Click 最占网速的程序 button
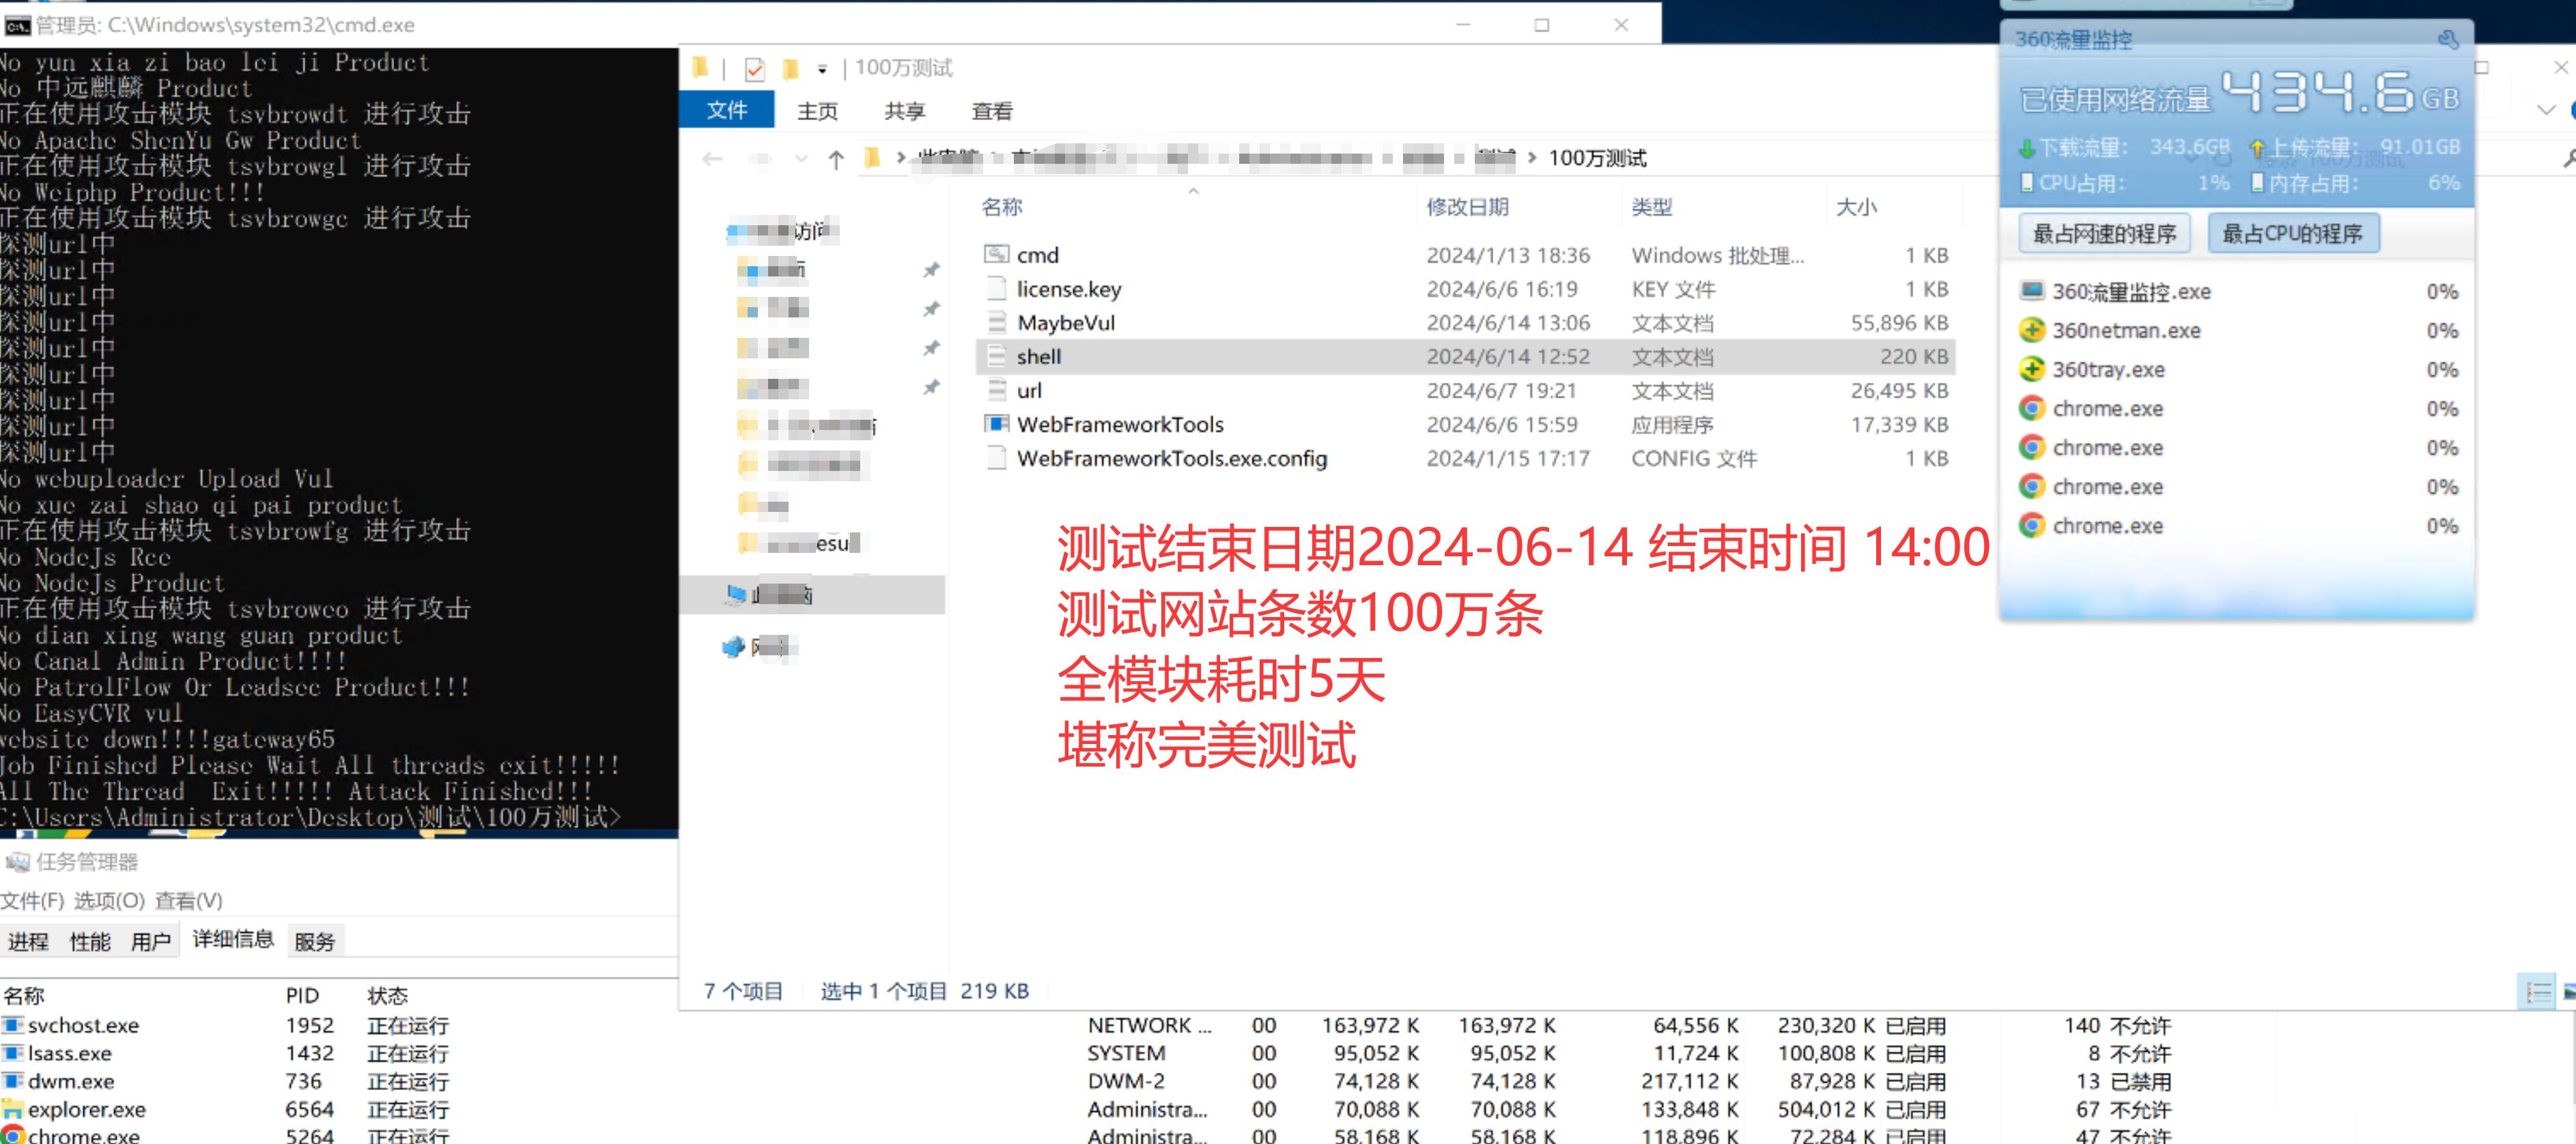 pos(2104,233)
